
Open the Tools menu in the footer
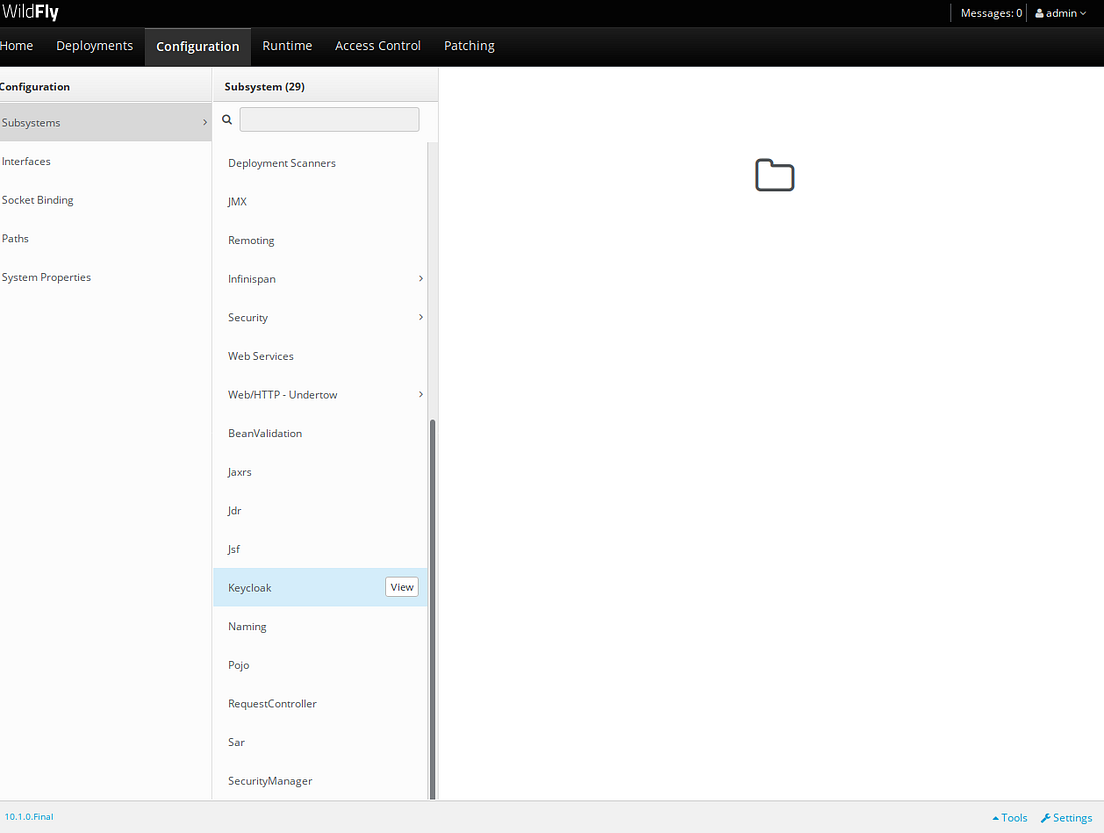(1009, 817)
